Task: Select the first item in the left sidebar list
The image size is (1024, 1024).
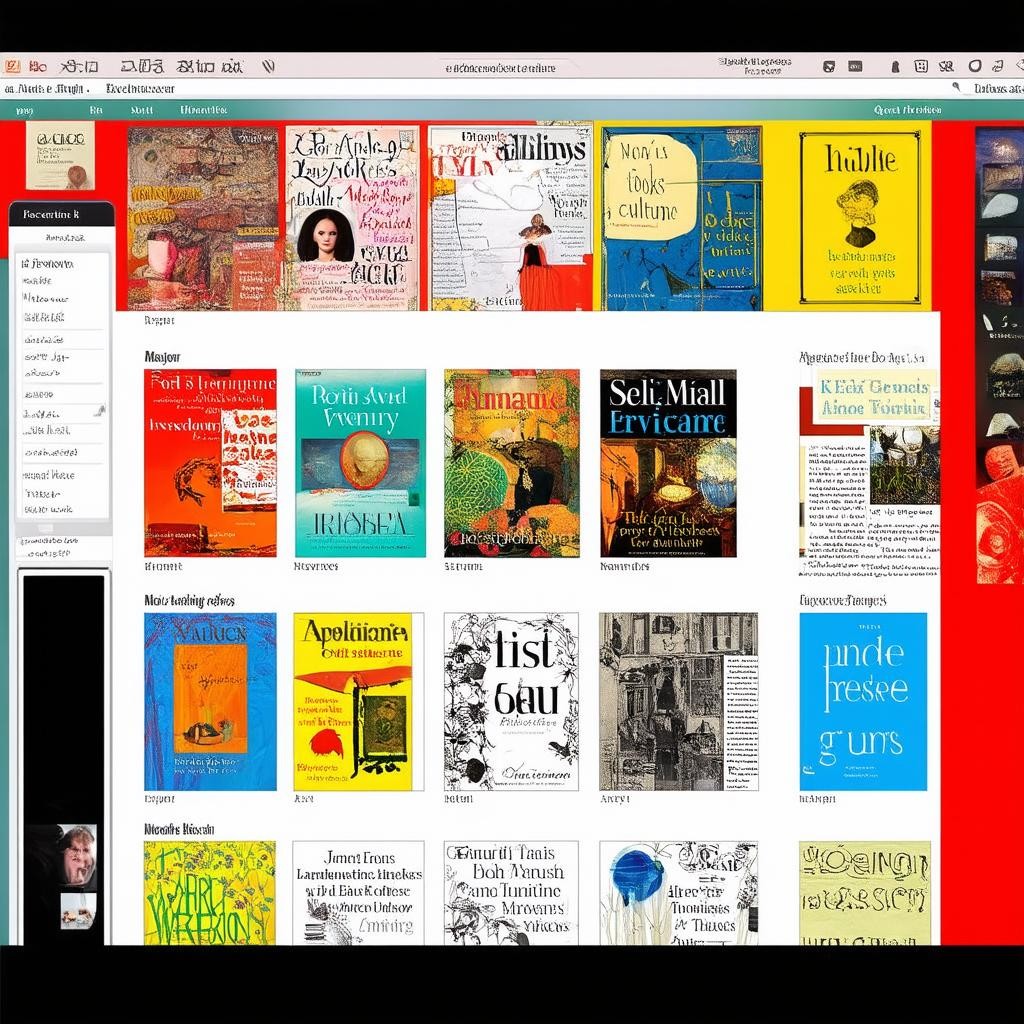Action: click(x=49, y=264)
